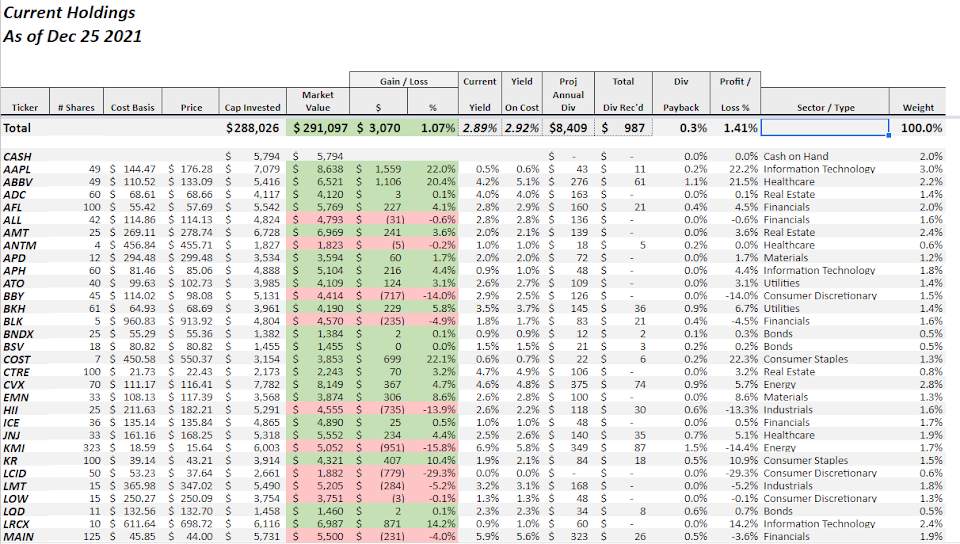Click BBY loss percentage -14.0%
The image size is (960, 544).
pos(440,296)
